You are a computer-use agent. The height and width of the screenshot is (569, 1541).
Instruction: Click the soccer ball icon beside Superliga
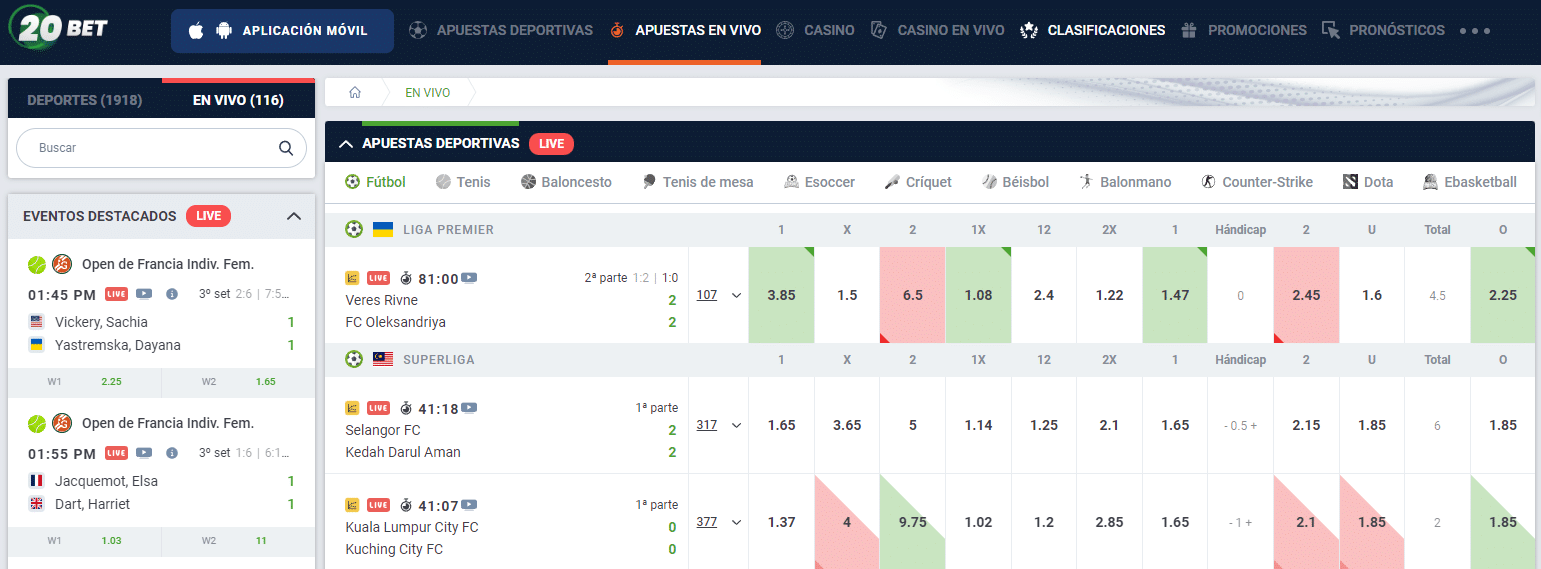tap(354, 359)
